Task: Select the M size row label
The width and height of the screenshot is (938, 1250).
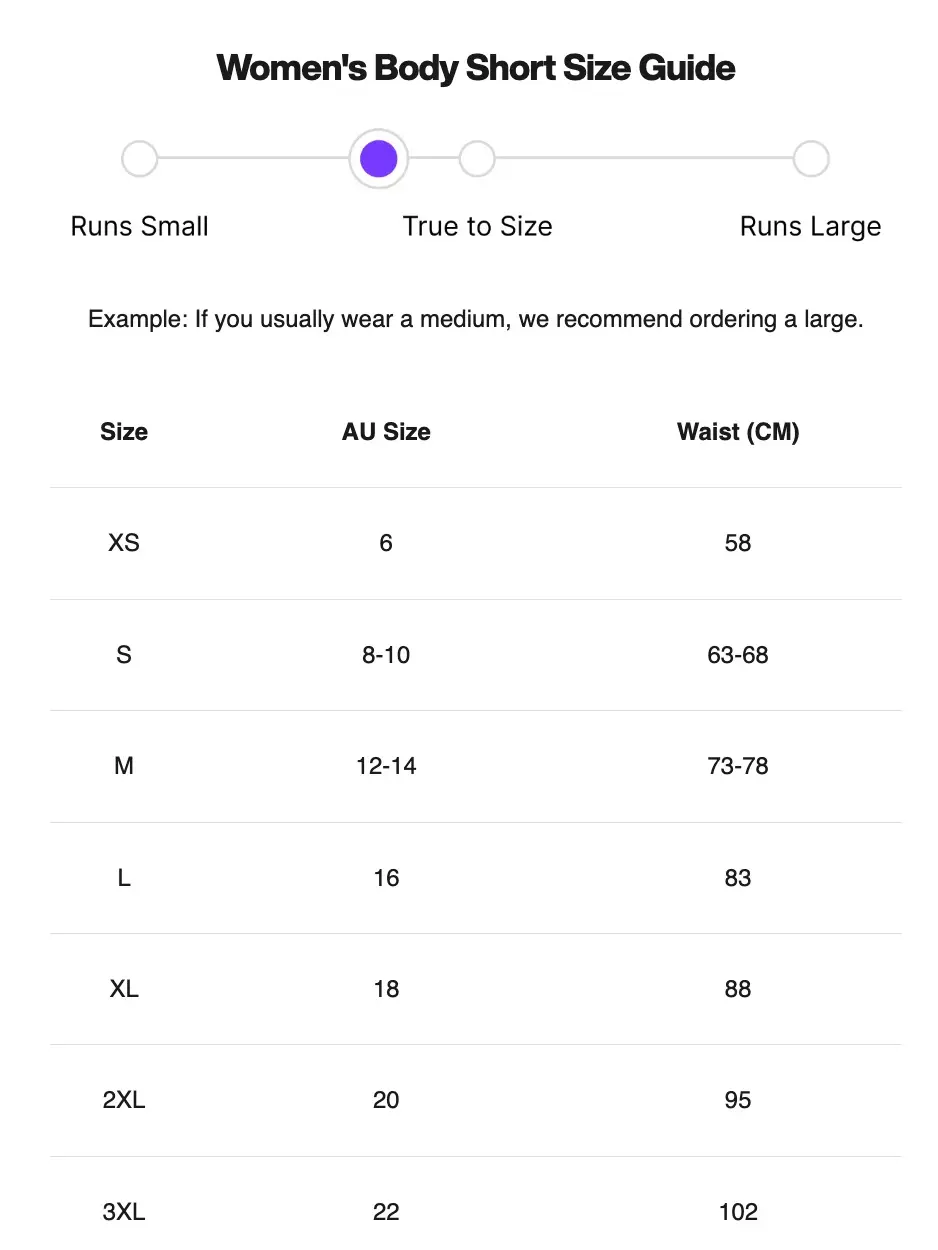Action: point(124,766)
